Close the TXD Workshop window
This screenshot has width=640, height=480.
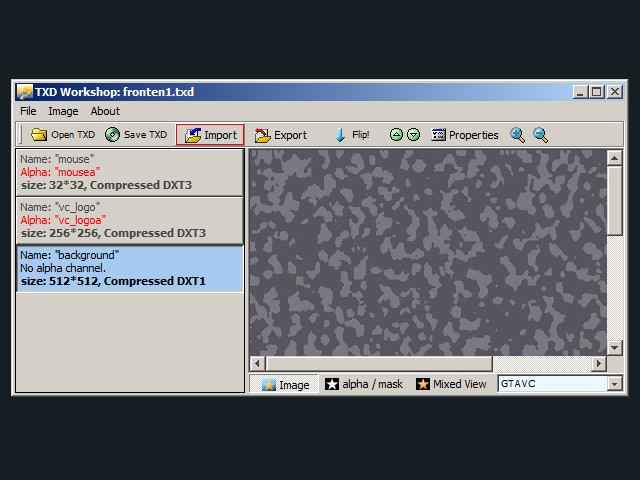click(x=615, y=92)
